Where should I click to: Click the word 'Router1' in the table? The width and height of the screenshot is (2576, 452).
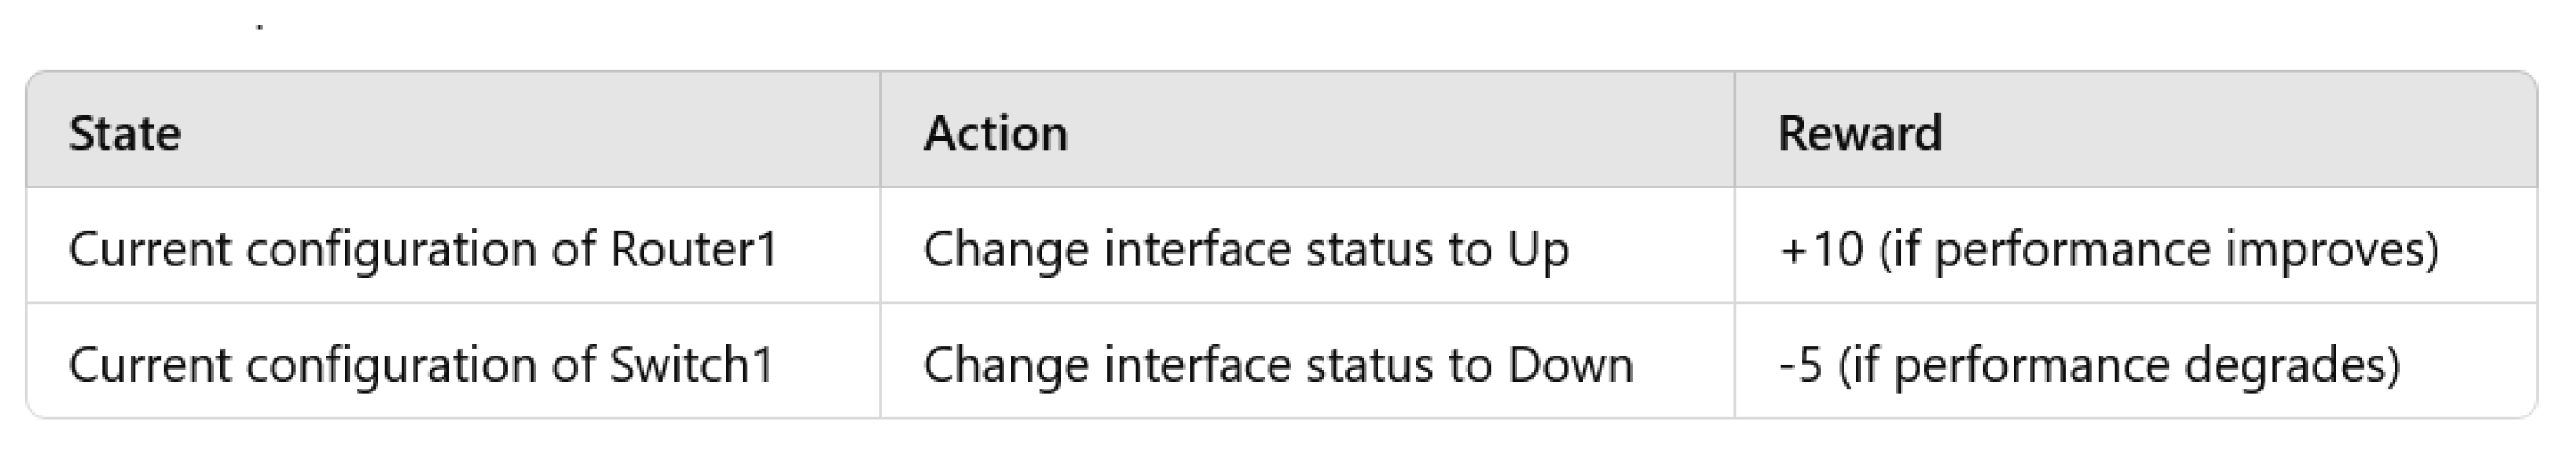click(x=693, y=249)
